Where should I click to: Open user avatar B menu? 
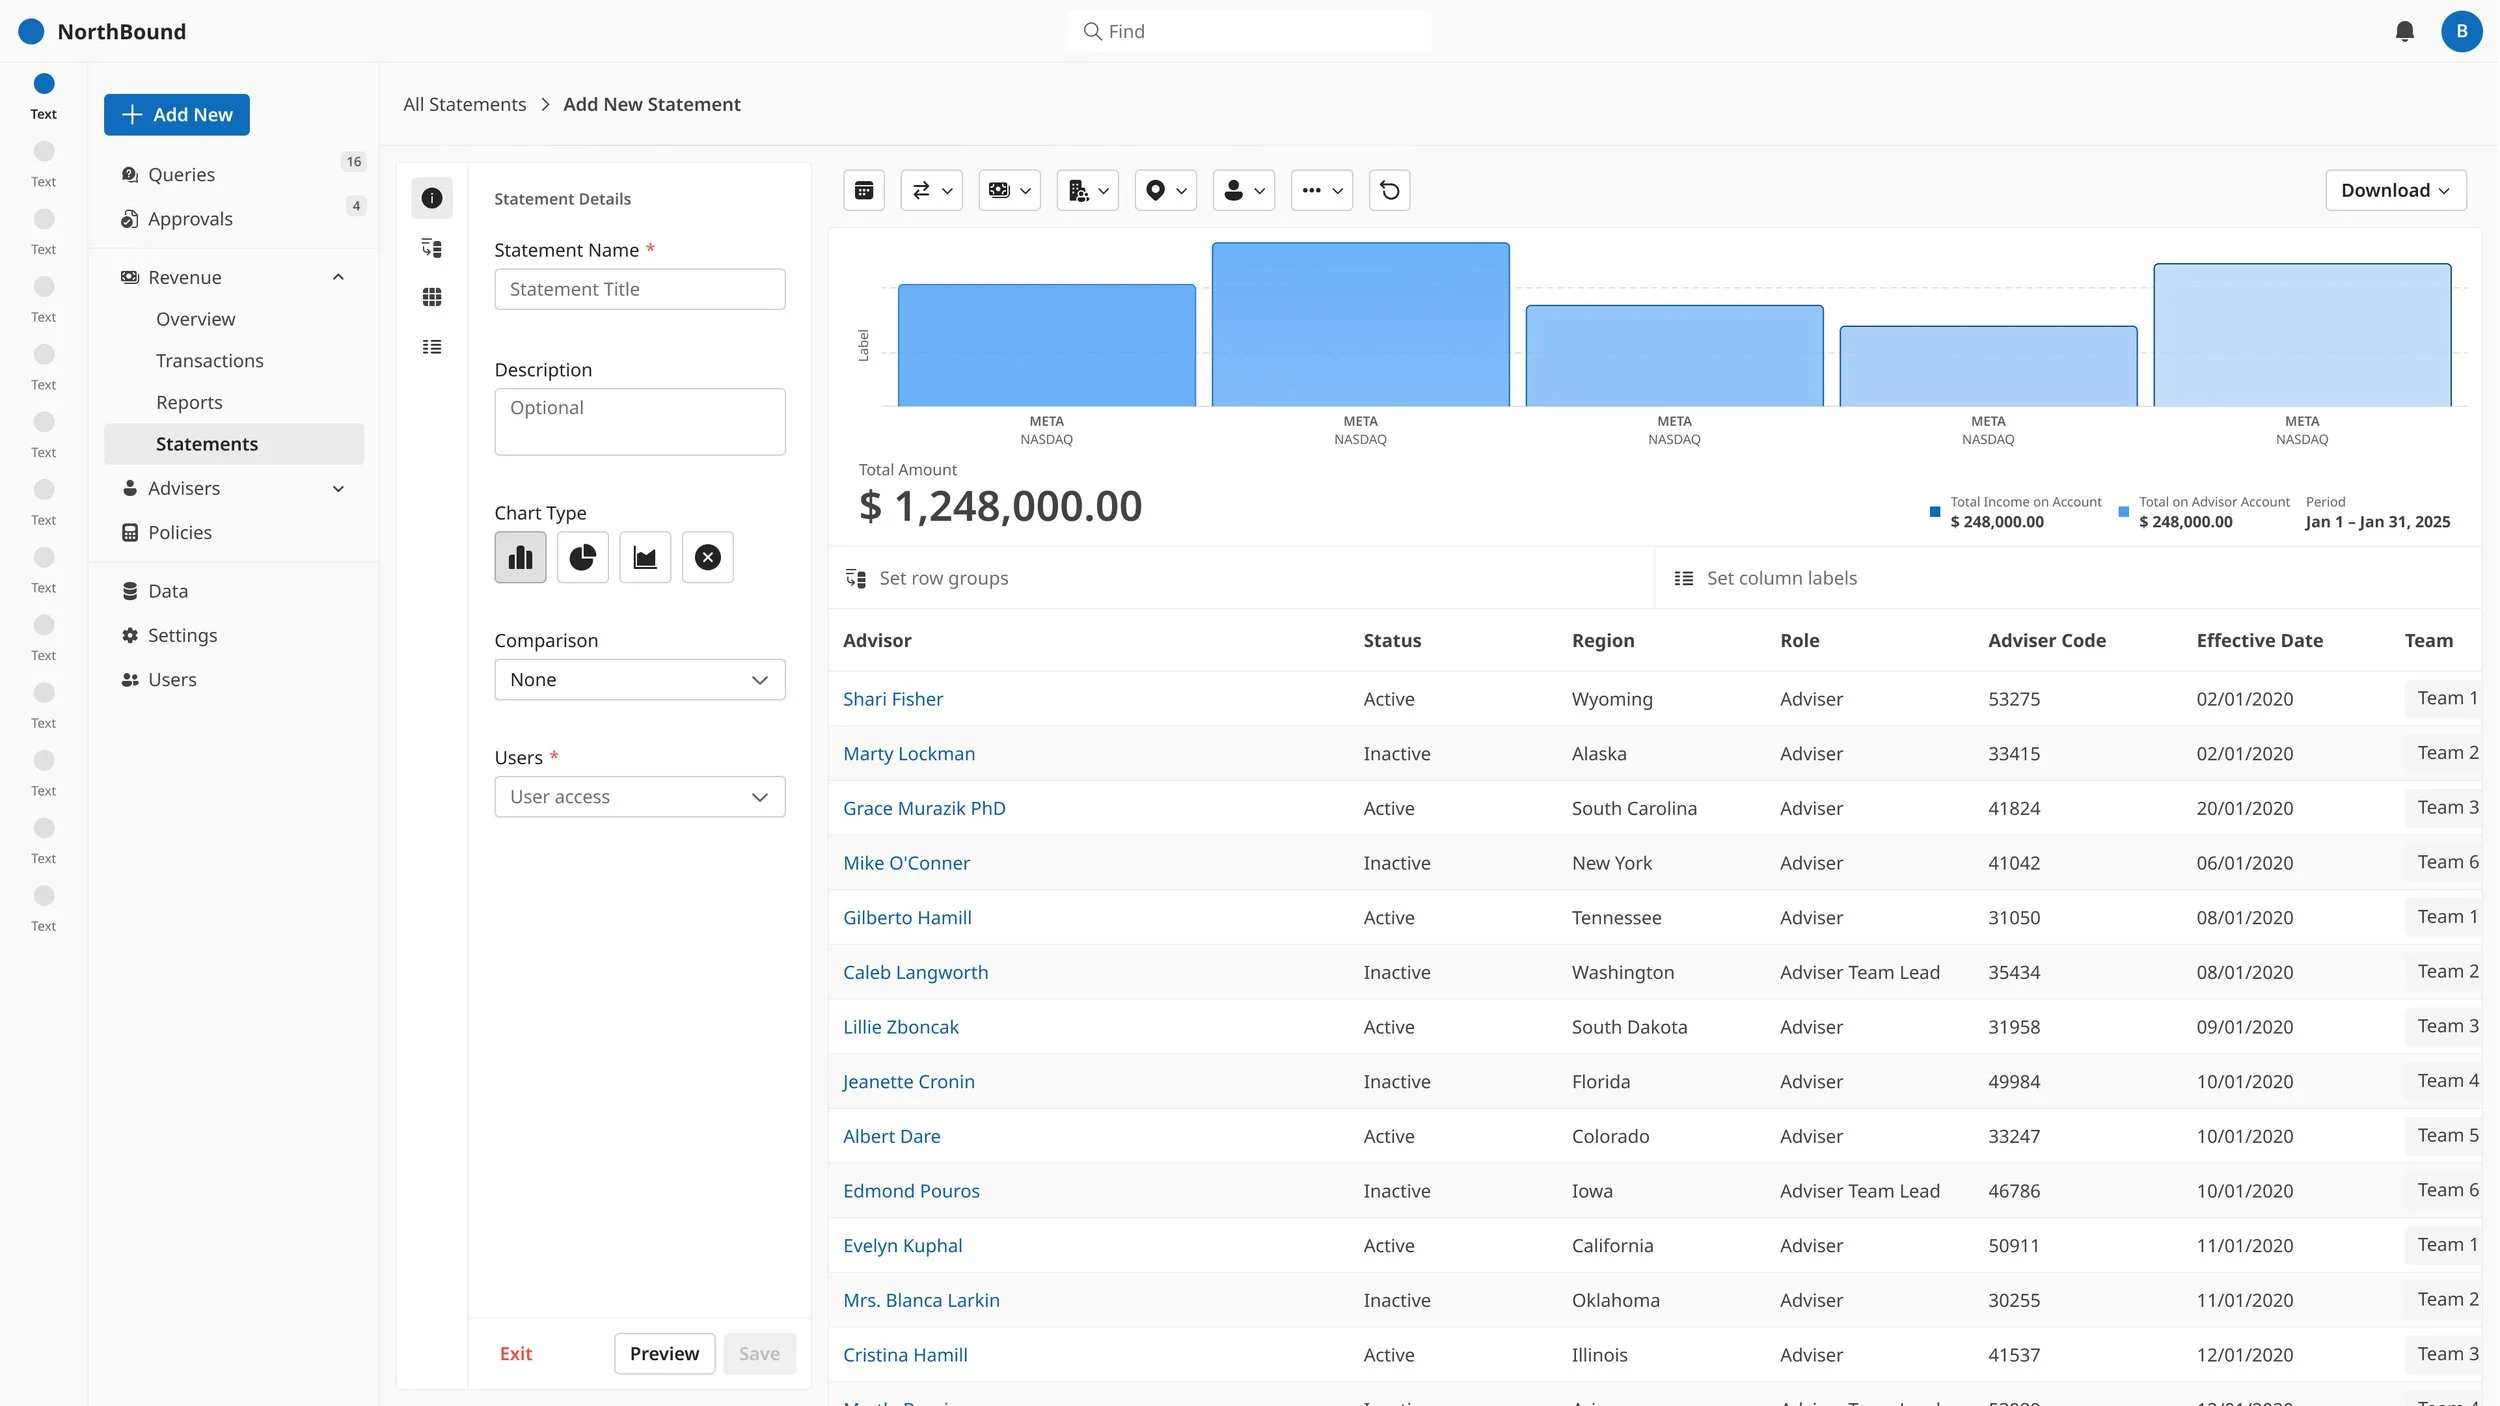click(x=2461, y=31)
